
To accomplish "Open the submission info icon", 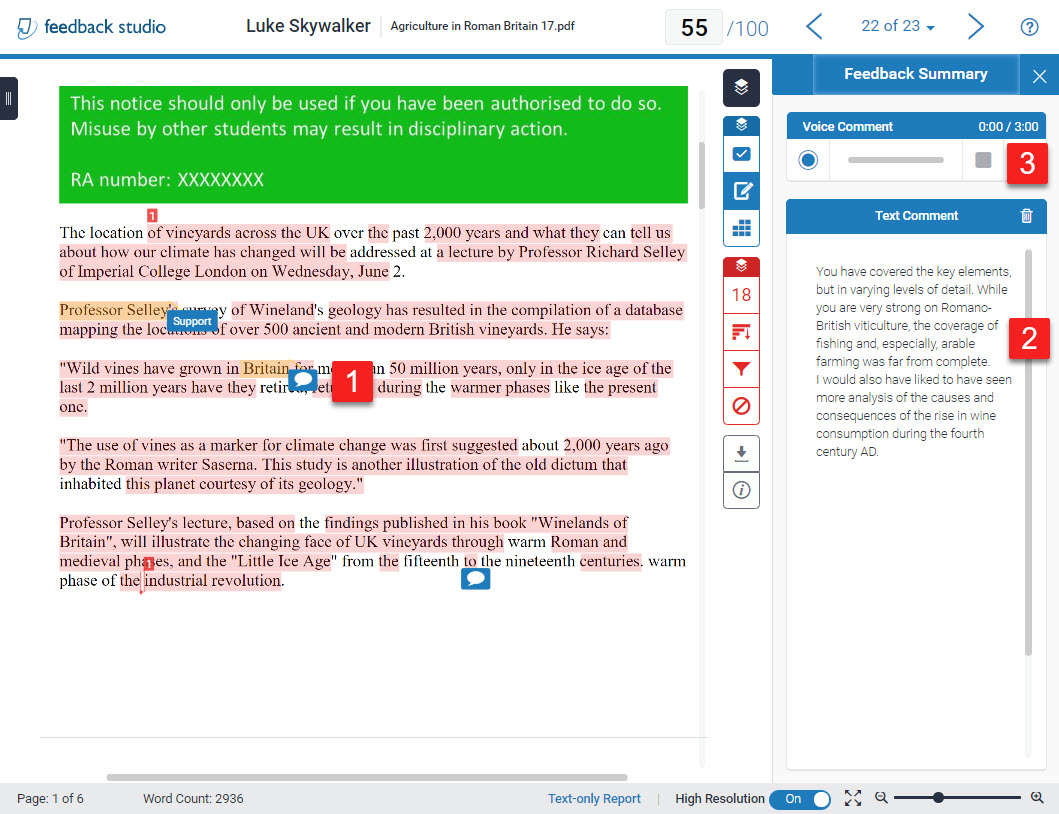I will click(x=741, y=490).
